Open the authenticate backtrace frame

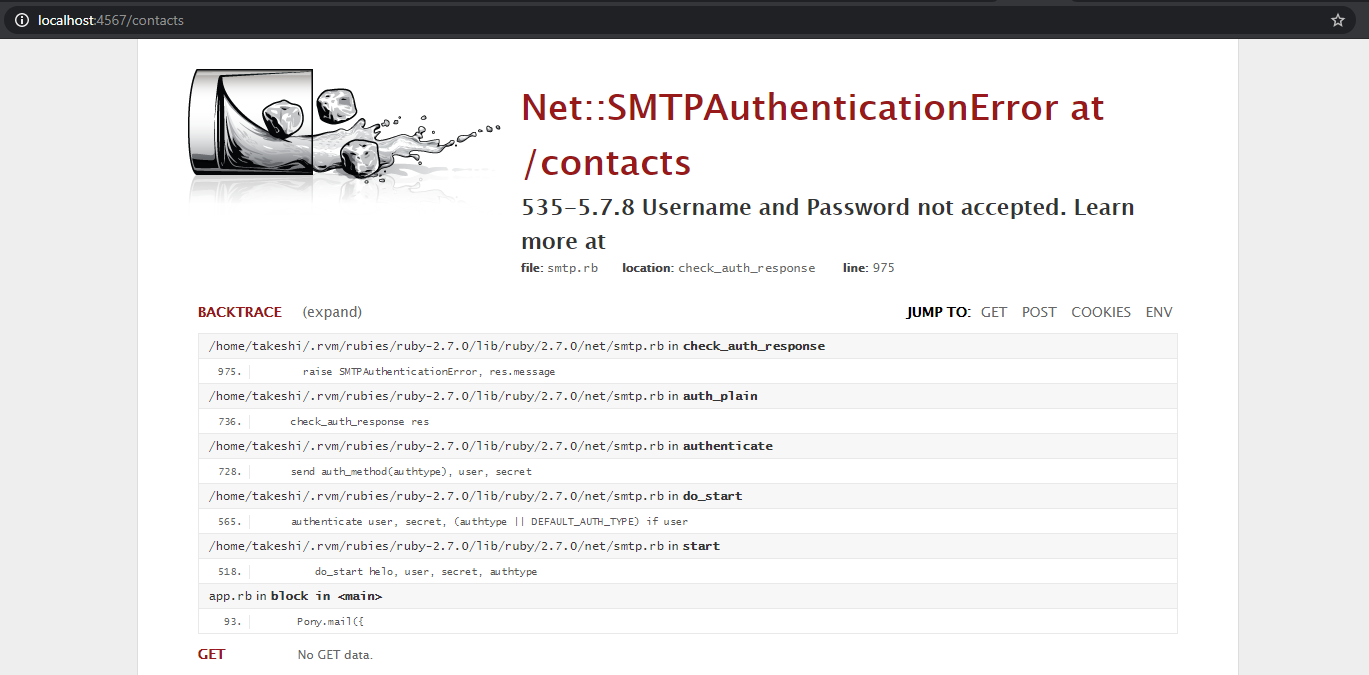point(688,446)
